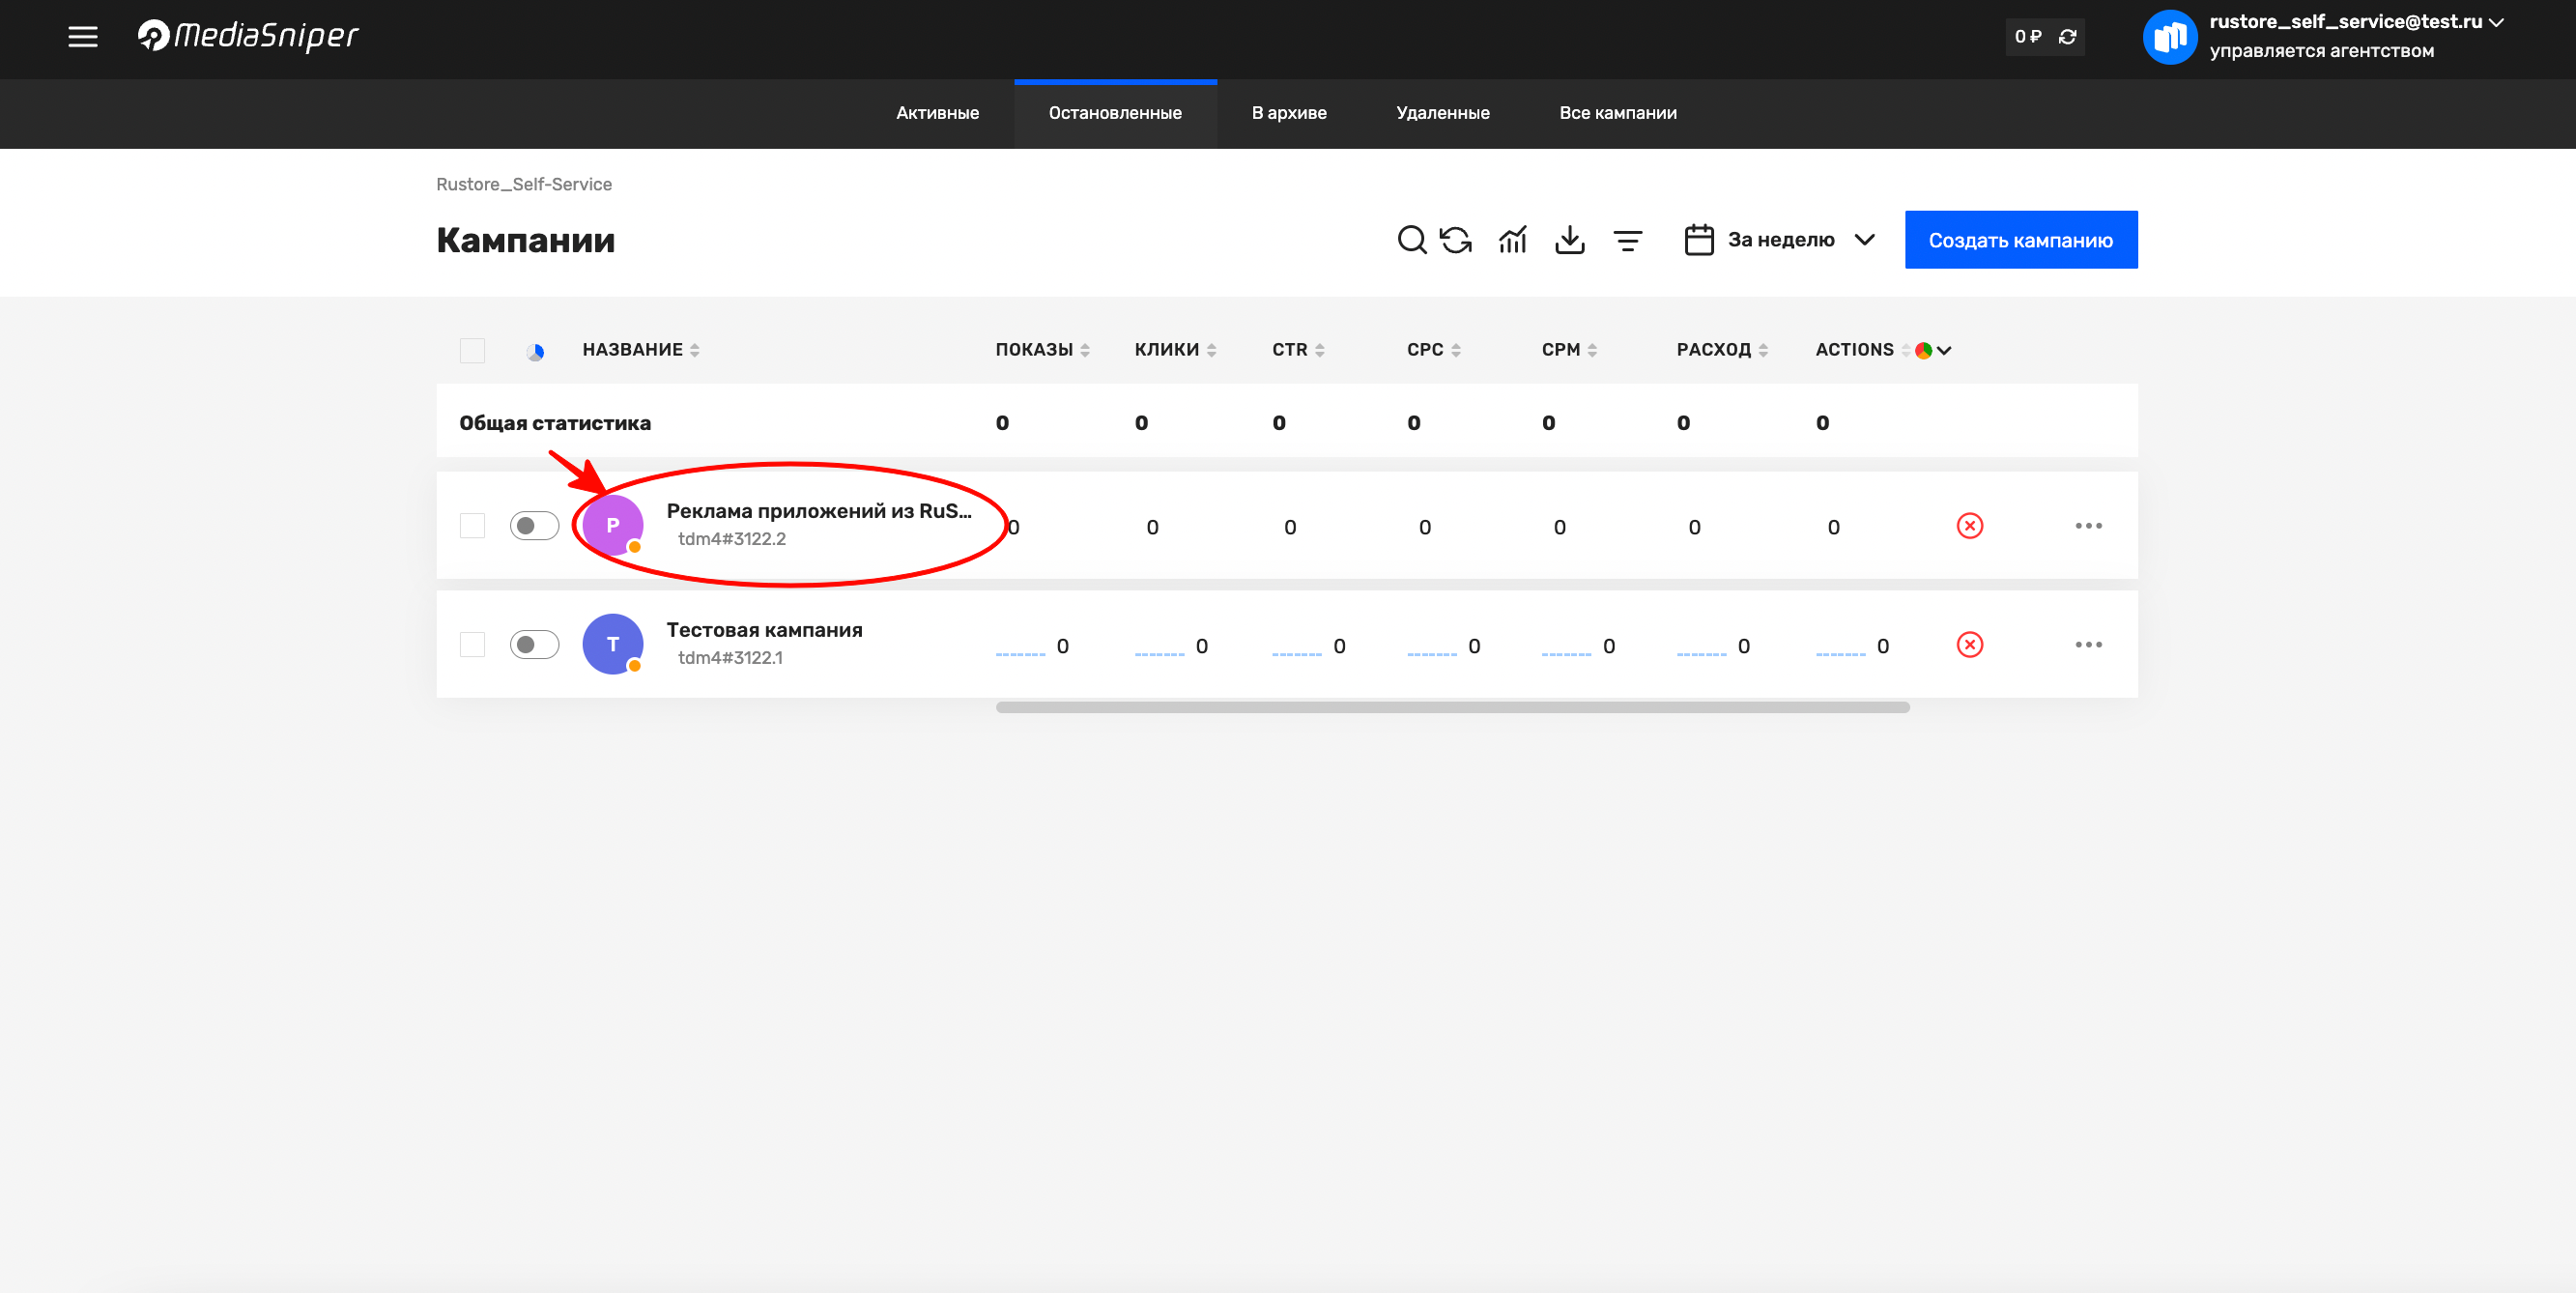
Task: Refresh the campaigns list
Action: [x=1456, y=240]
